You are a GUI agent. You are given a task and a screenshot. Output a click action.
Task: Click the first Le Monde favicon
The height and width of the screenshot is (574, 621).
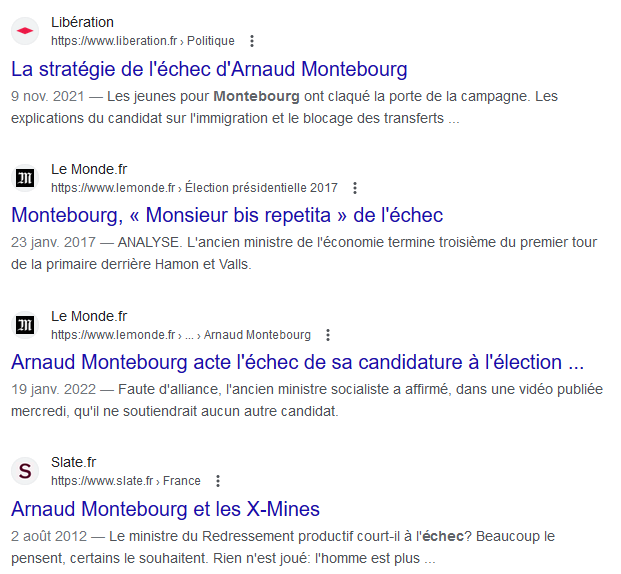point(25,178)
